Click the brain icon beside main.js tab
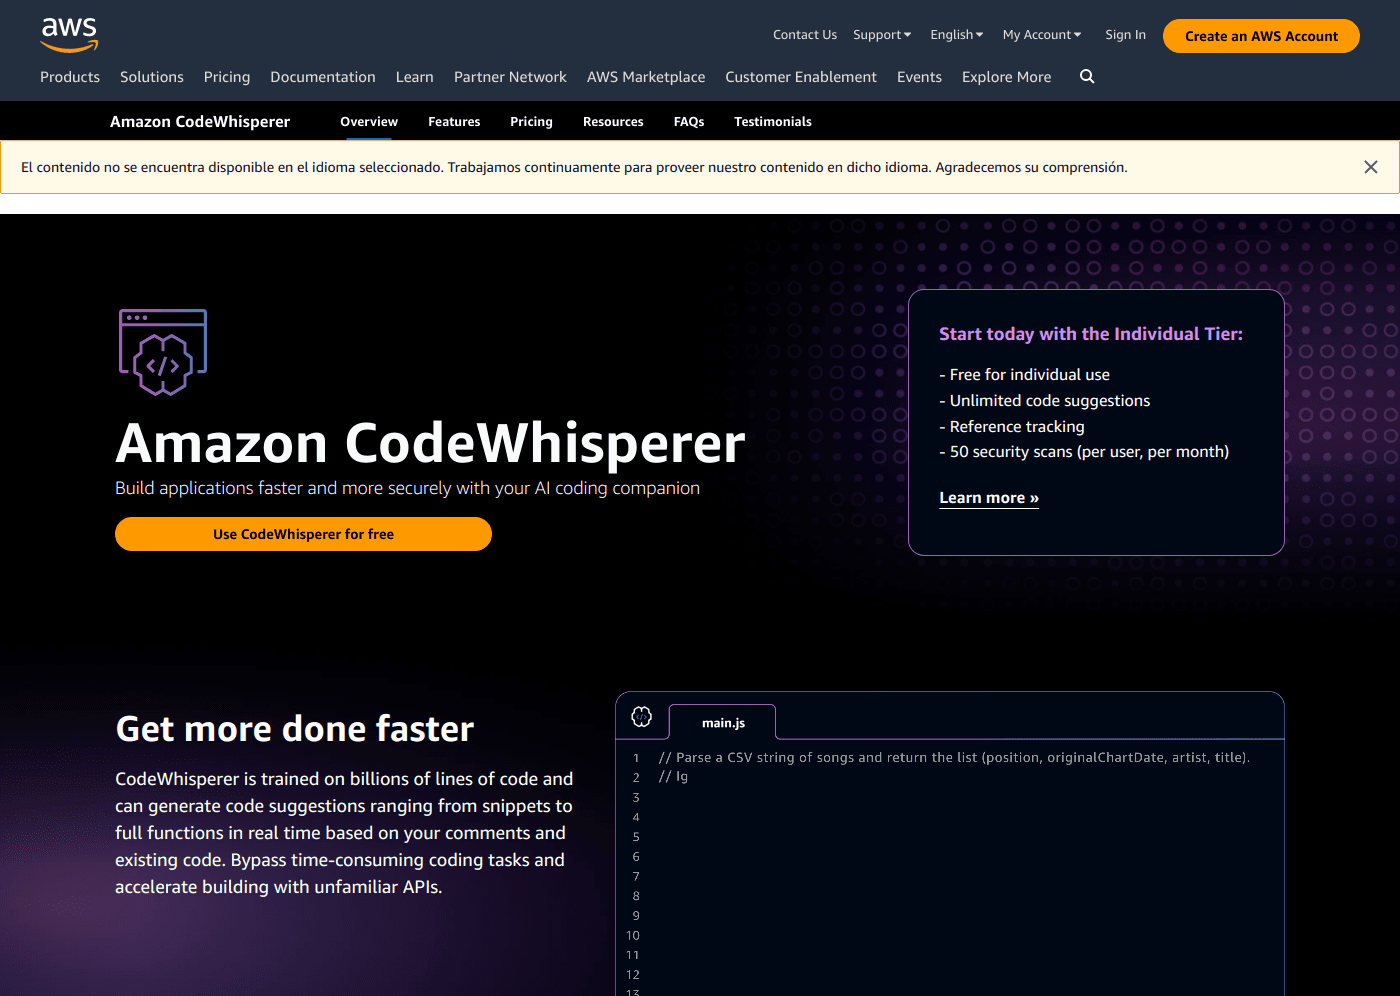The image size is (1400, 996). 642,716
